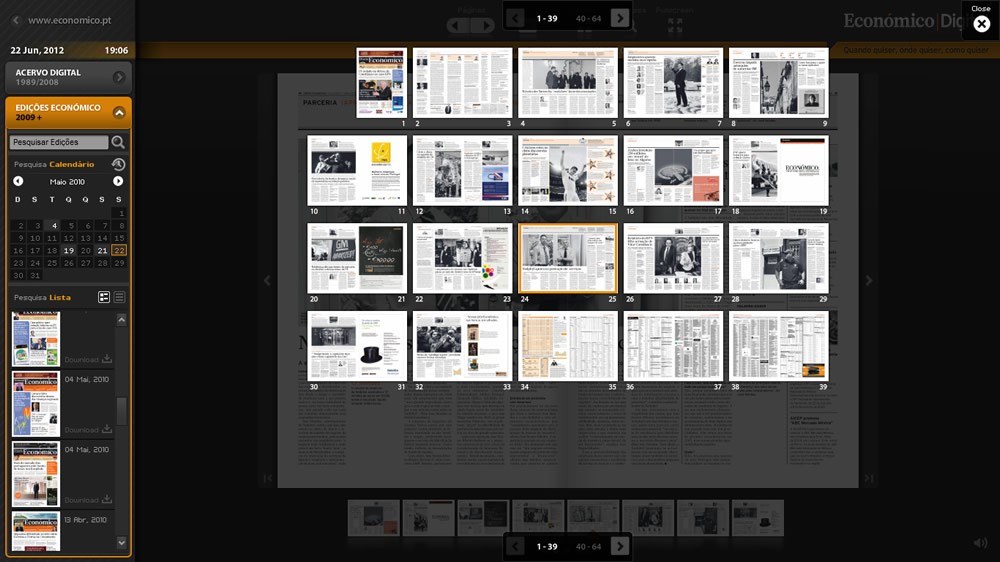Click the Pesquisar Edições search field
Screen dimensions: 1000x562
coord(59,142)
